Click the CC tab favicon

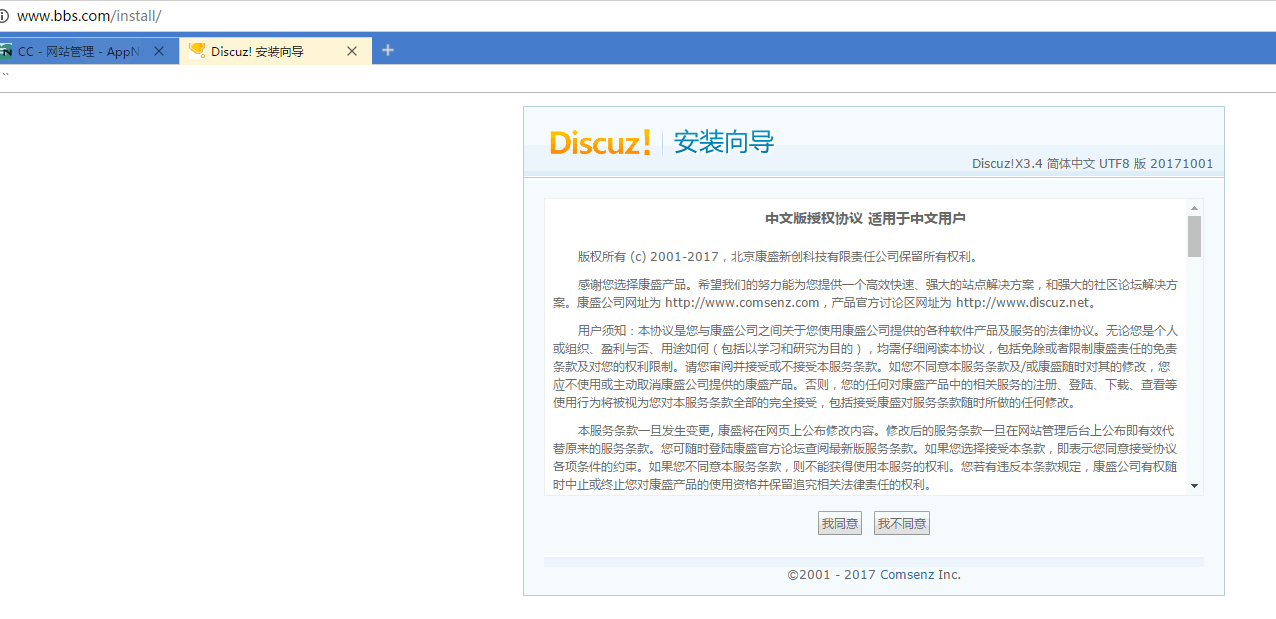[x=6, y=51]
